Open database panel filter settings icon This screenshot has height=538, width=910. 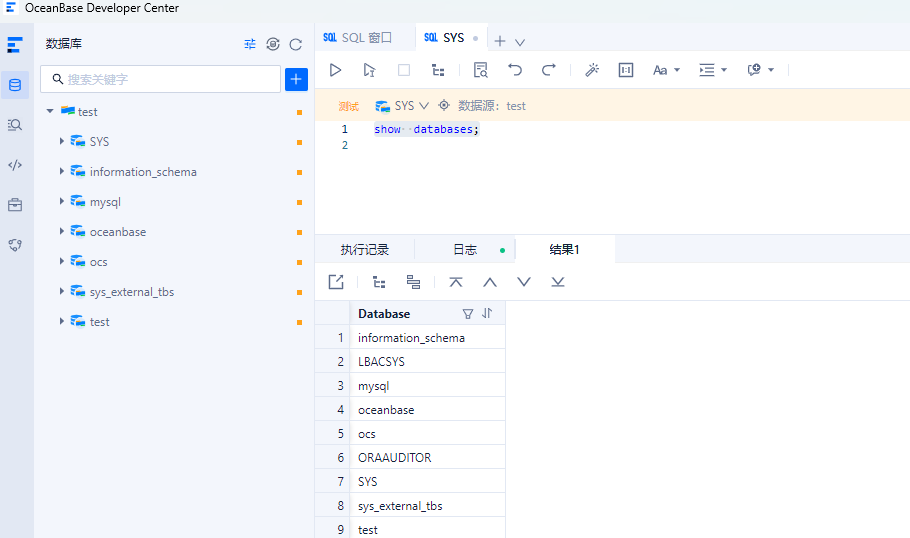(250, 44)
